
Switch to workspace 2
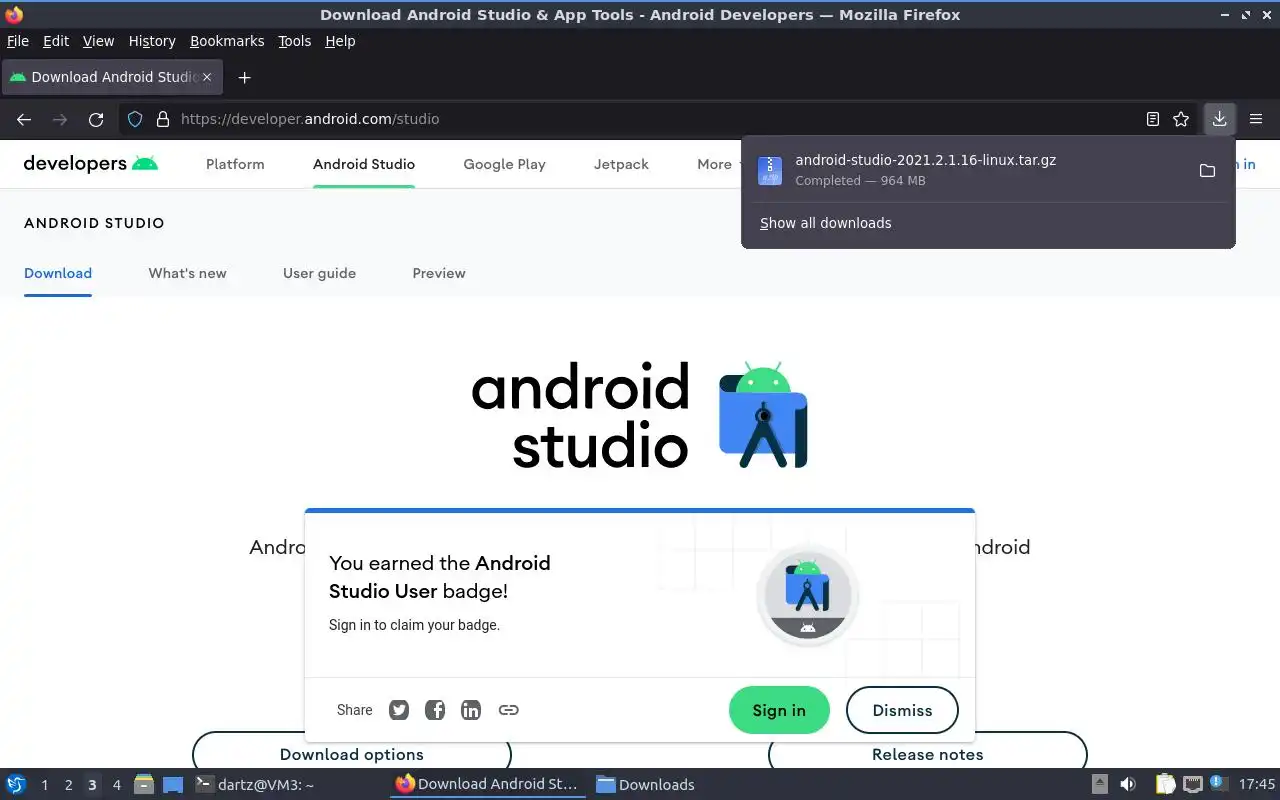[x=68, y=785]
